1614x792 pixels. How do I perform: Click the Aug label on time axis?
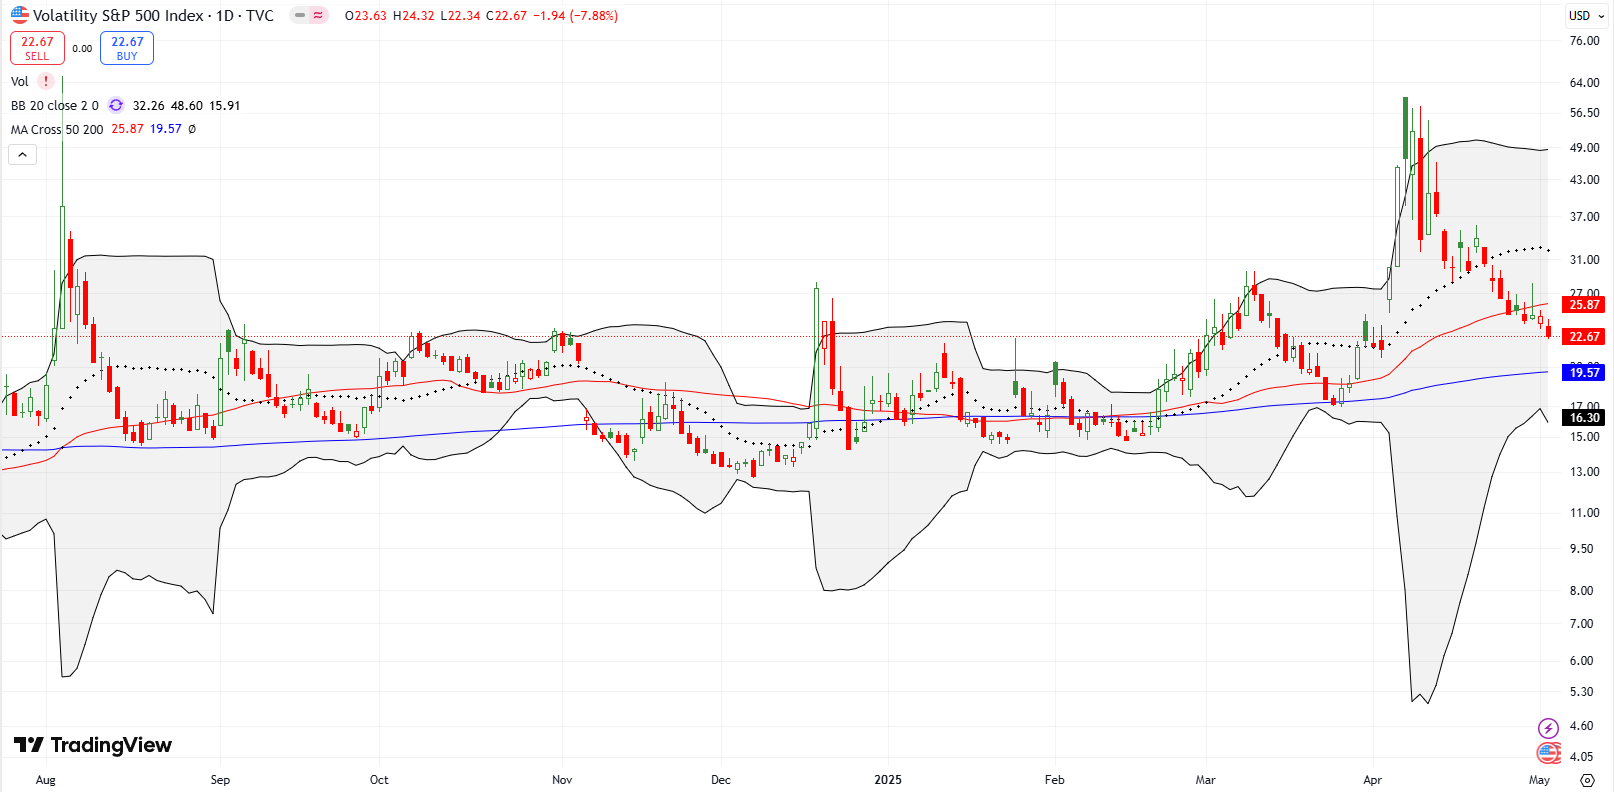tap(46, 780)
